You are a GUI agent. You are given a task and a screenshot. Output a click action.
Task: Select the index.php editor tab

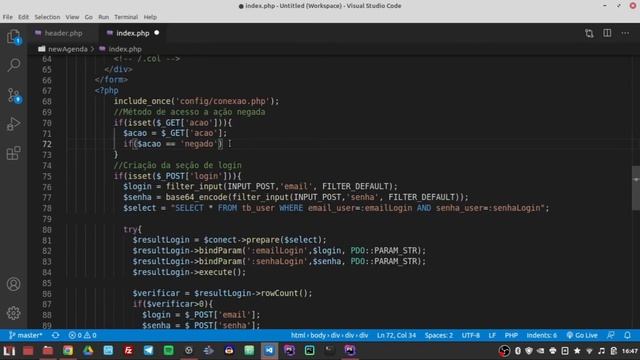(133, 33)
